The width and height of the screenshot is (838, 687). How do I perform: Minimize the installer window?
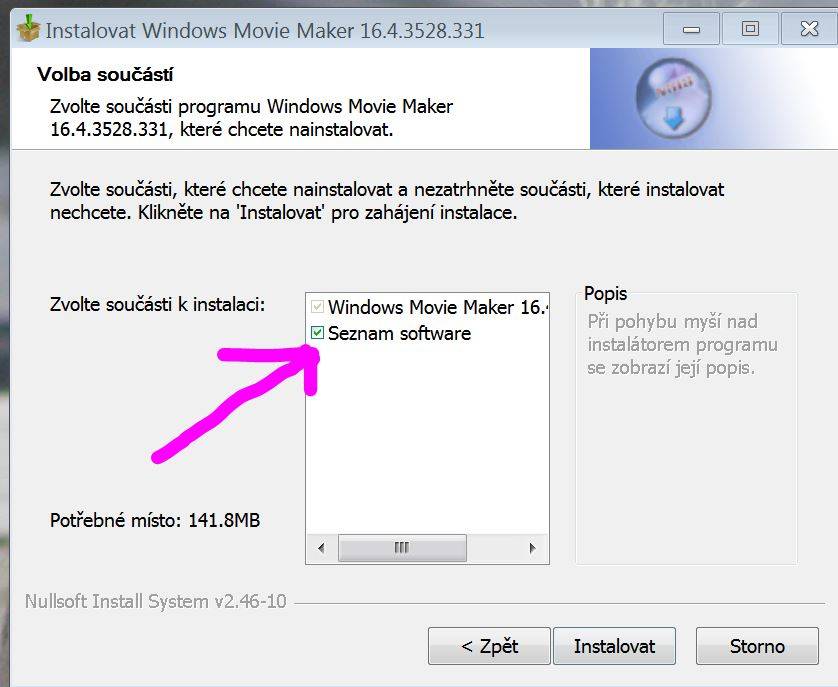coord(691,29)
